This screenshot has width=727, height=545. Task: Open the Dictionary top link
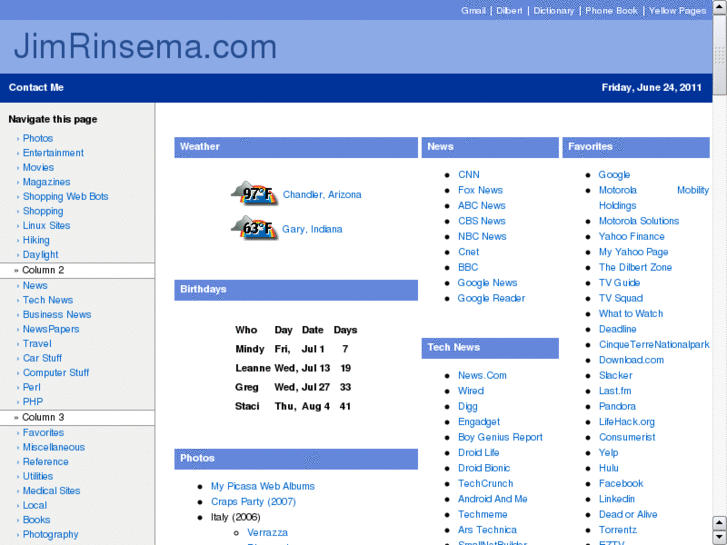[x=554, y=11]
